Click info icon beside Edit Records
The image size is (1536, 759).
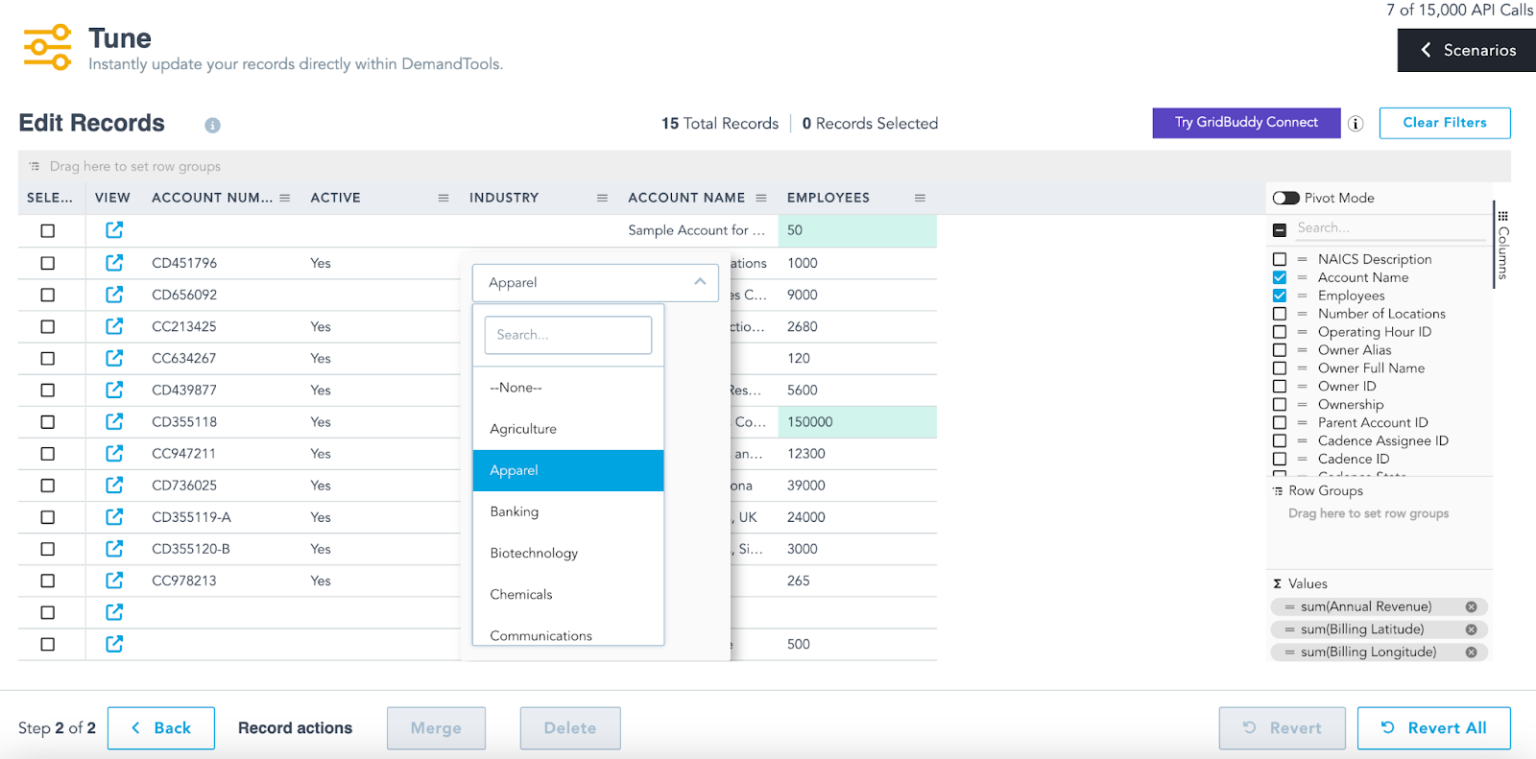pos(212,125)
